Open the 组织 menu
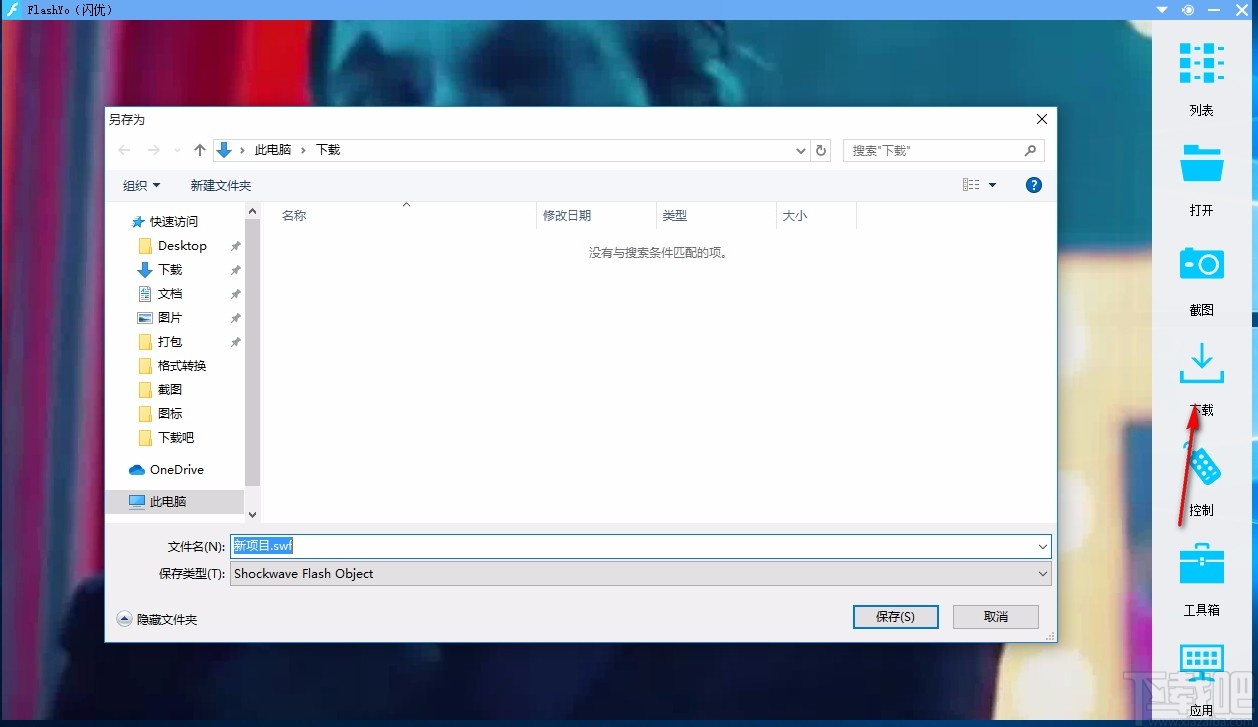The image size is (1258, 727). (141, 184)
